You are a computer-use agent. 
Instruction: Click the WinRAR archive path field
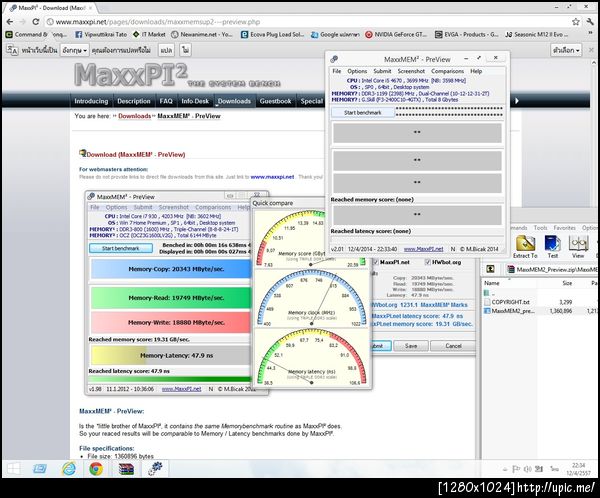pos(551,269)
